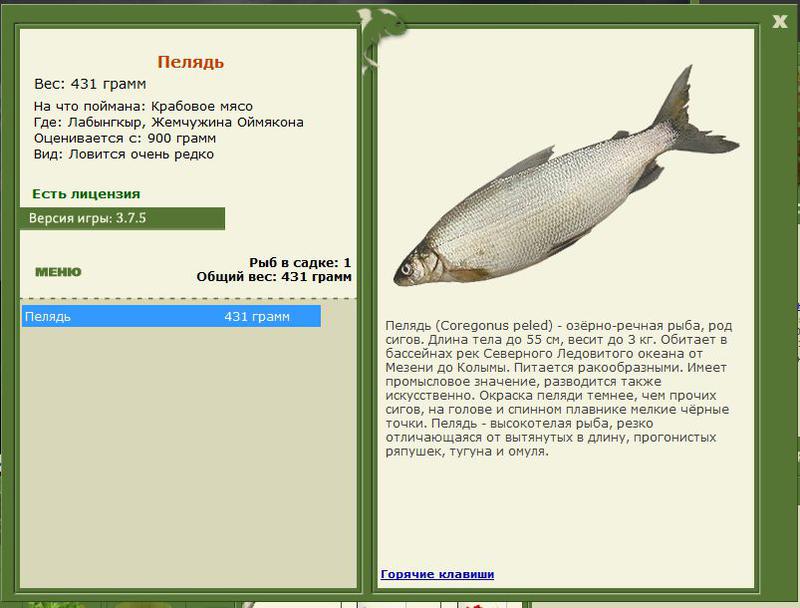Viewport: 800px width, 608px height.
Task: Click the Coregonus peled description paragraph
Action: pos(559,388)
